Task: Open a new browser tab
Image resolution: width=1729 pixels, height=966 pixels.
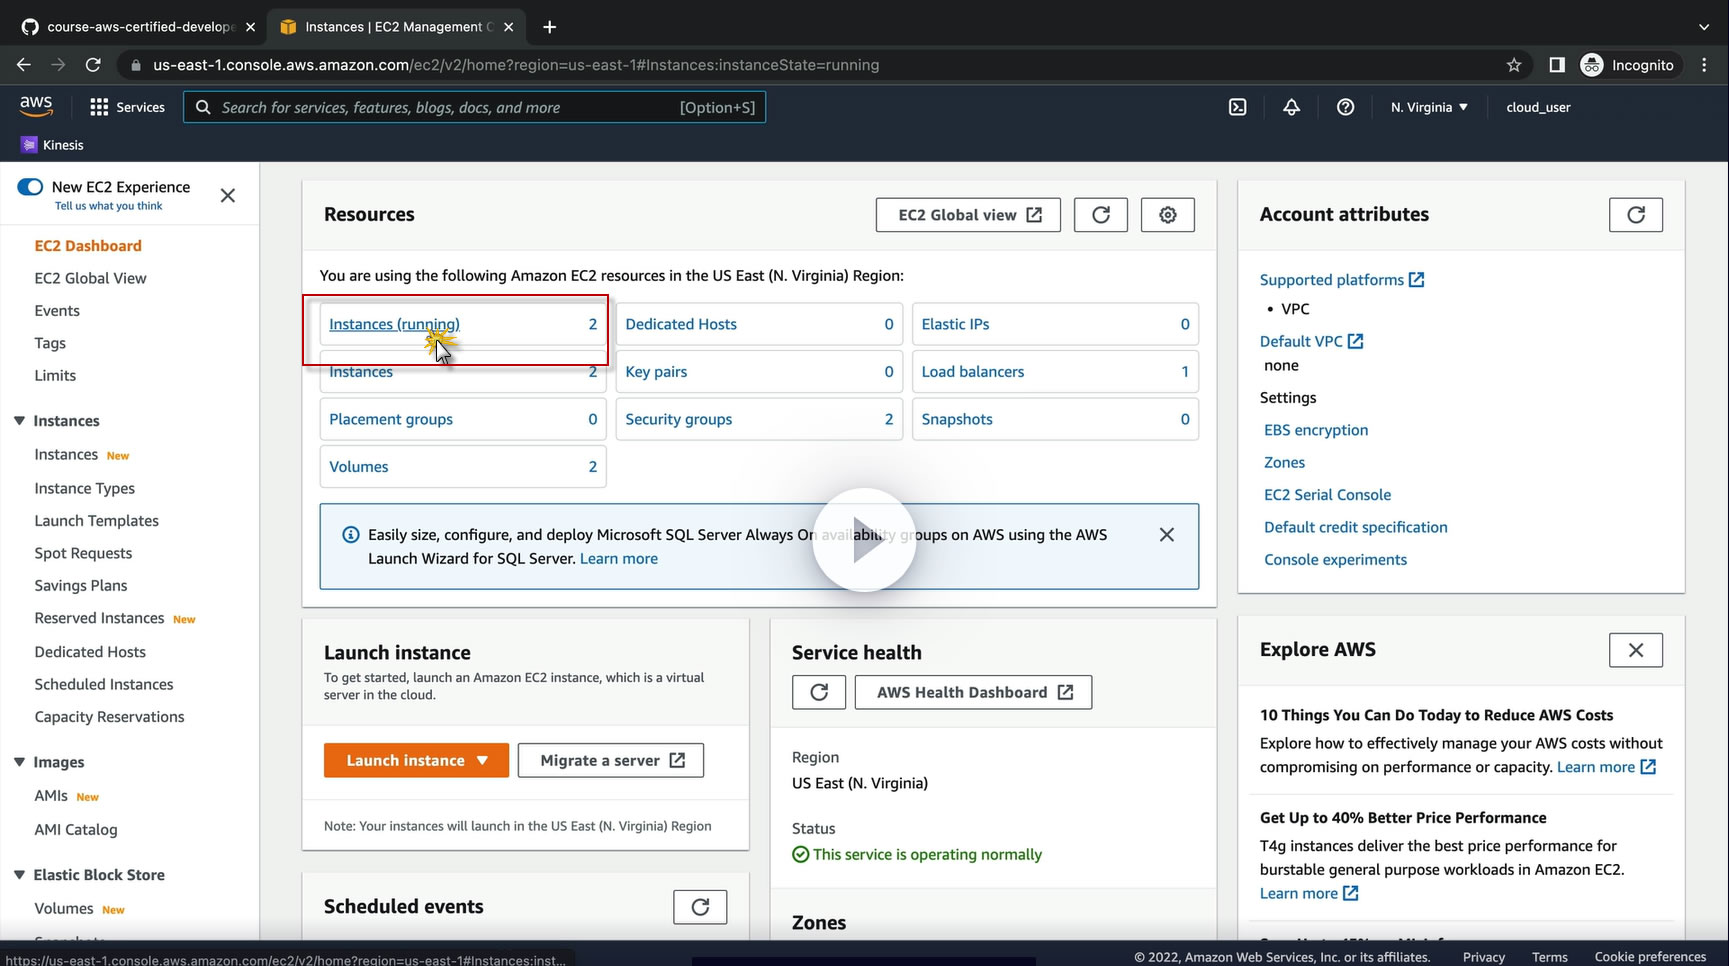Action: [x=549, y=27]
